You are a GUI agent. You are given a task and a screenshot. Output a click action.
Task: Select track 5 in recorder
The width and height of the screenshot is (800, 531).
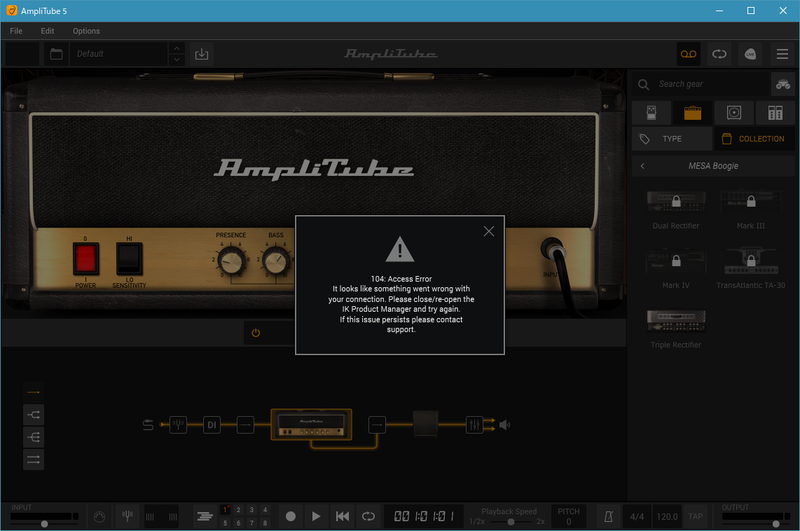(224, 523)
